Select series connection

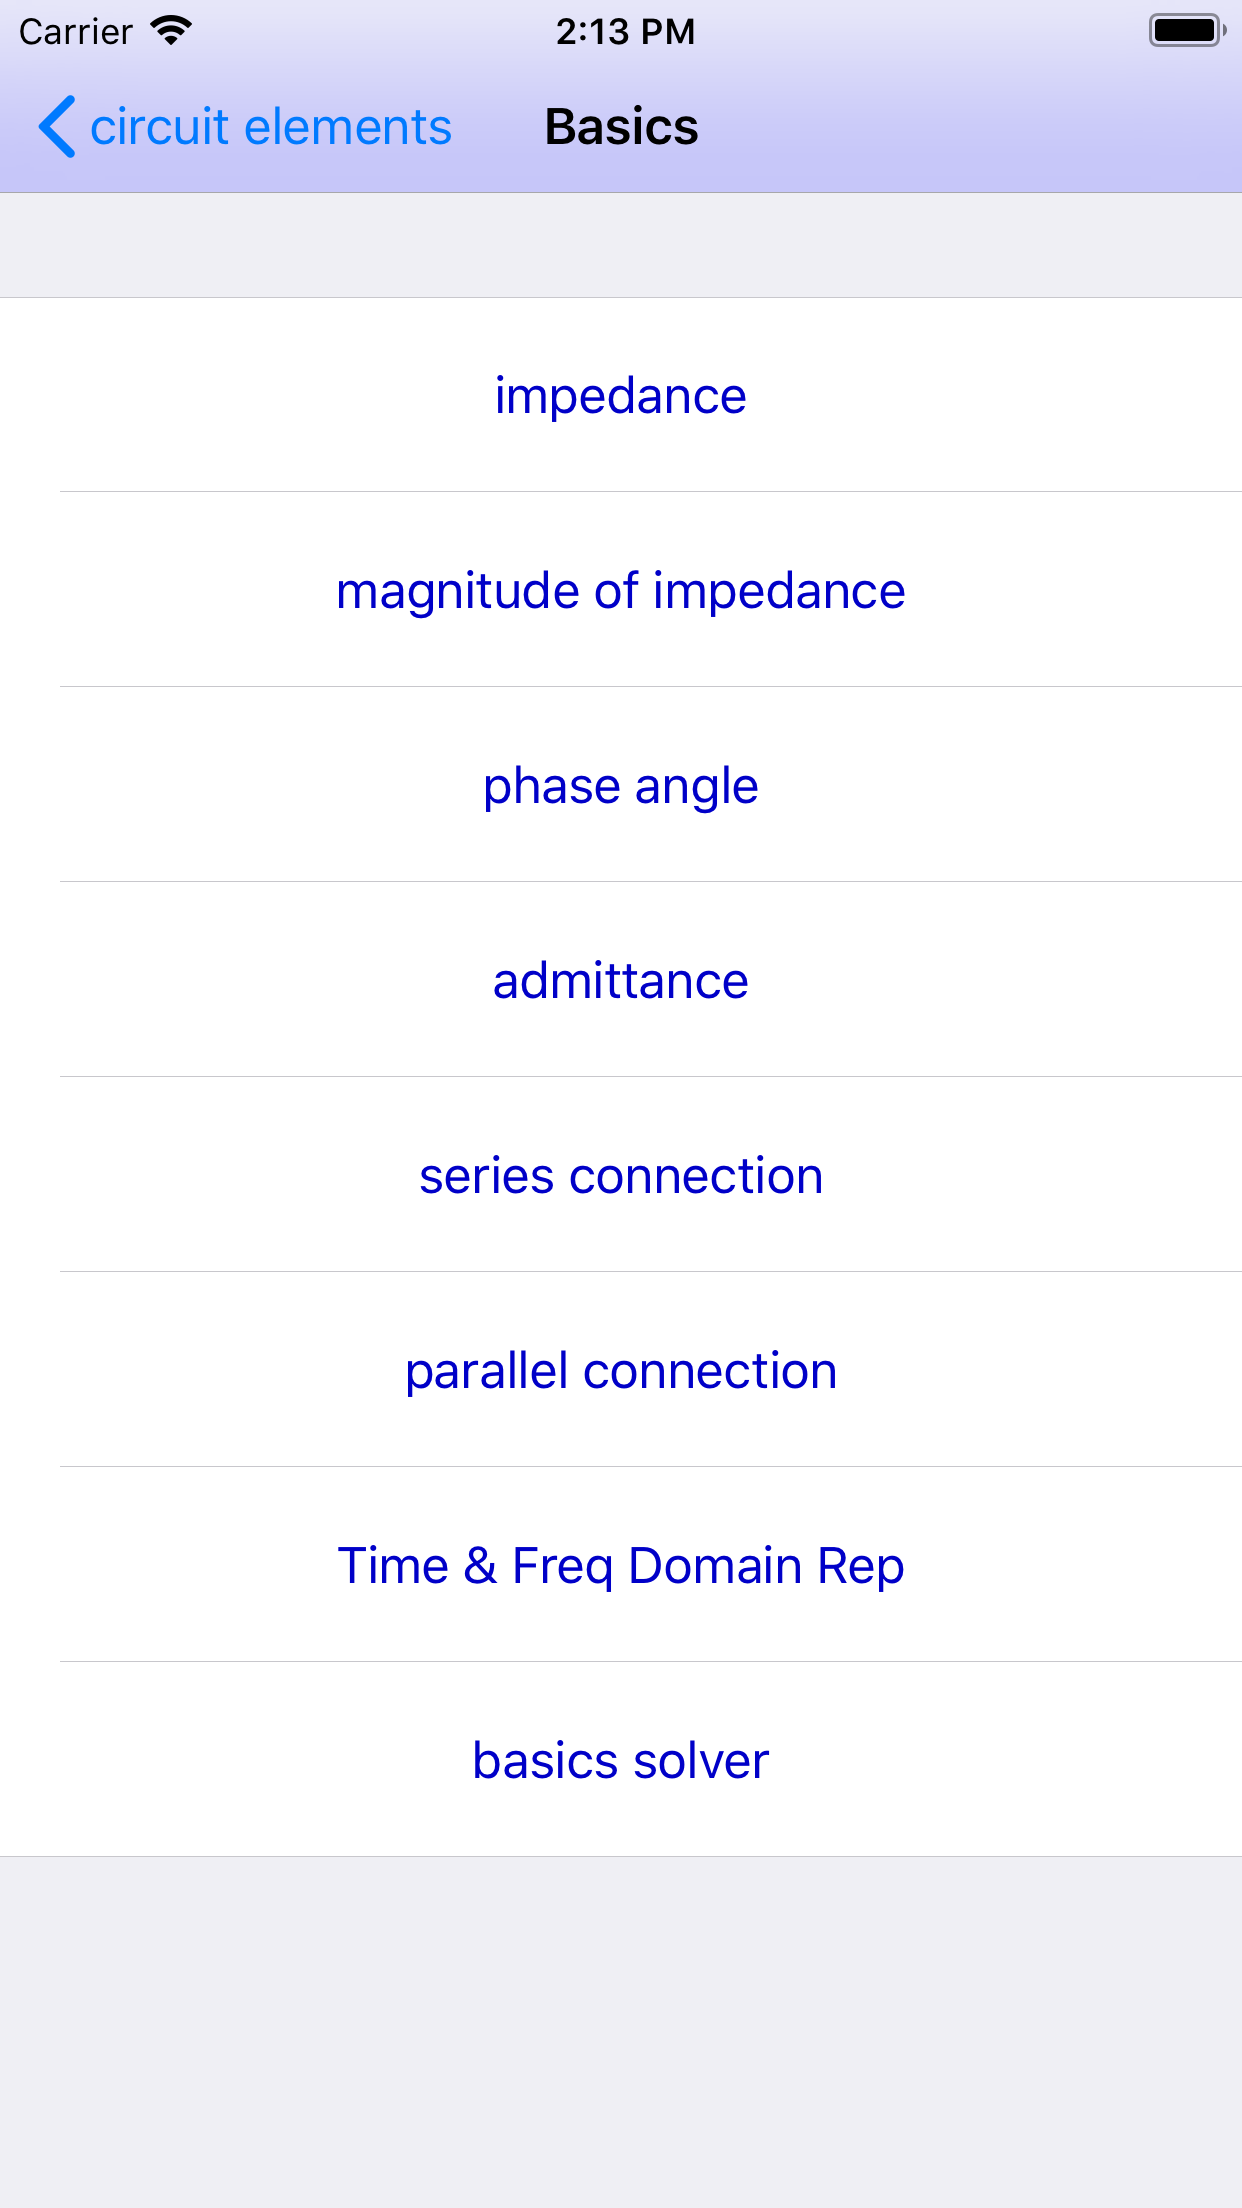pyautogui.click(x=620, y=1175)
